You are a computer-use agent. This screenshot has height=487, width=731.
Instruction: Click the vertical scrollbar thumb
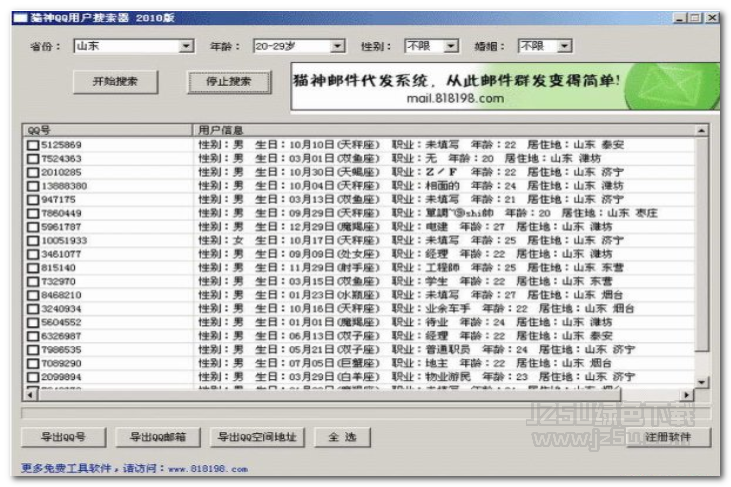[701, 244]
